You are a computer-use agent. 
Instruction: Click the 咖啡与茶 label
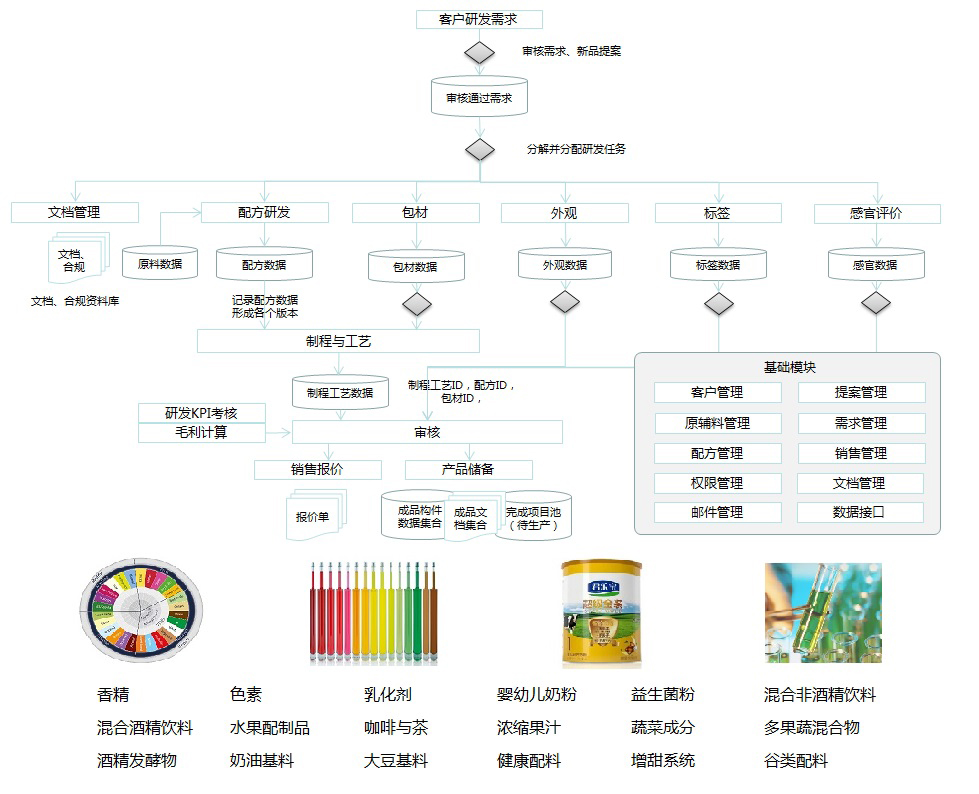point(396,727)
